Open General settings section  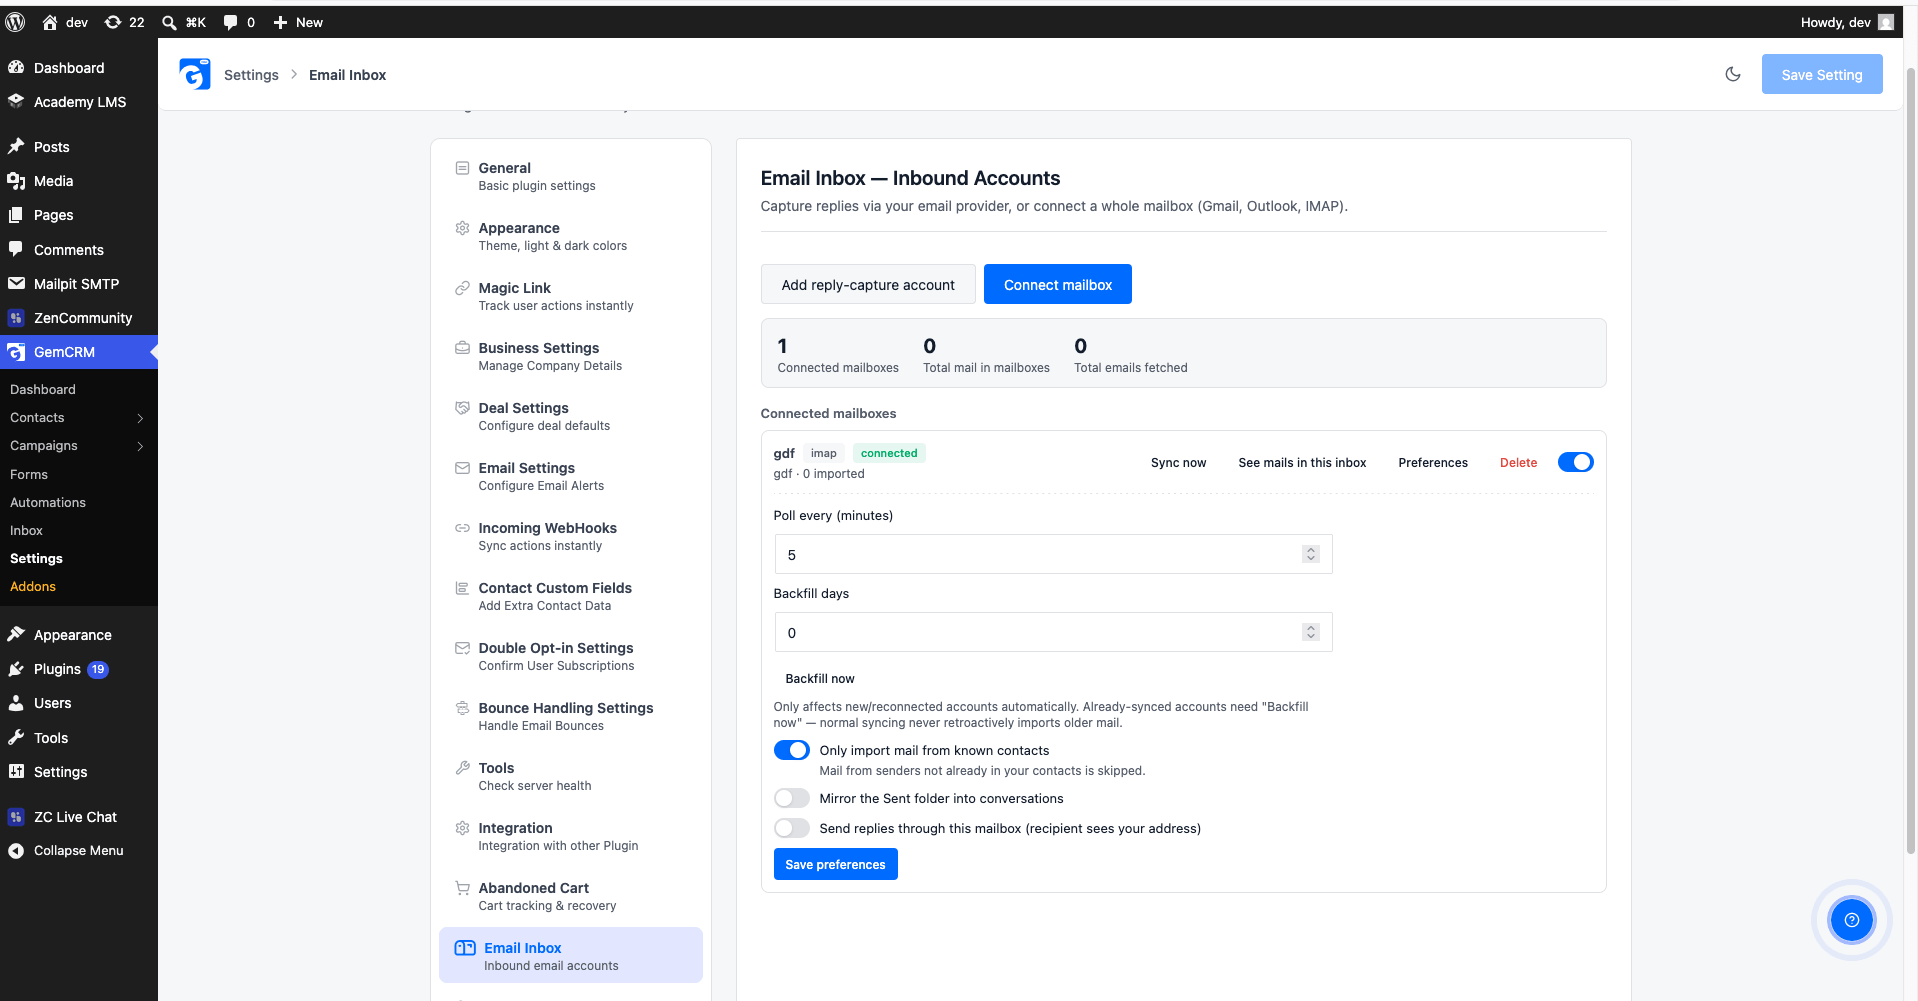tap(570, 176)
